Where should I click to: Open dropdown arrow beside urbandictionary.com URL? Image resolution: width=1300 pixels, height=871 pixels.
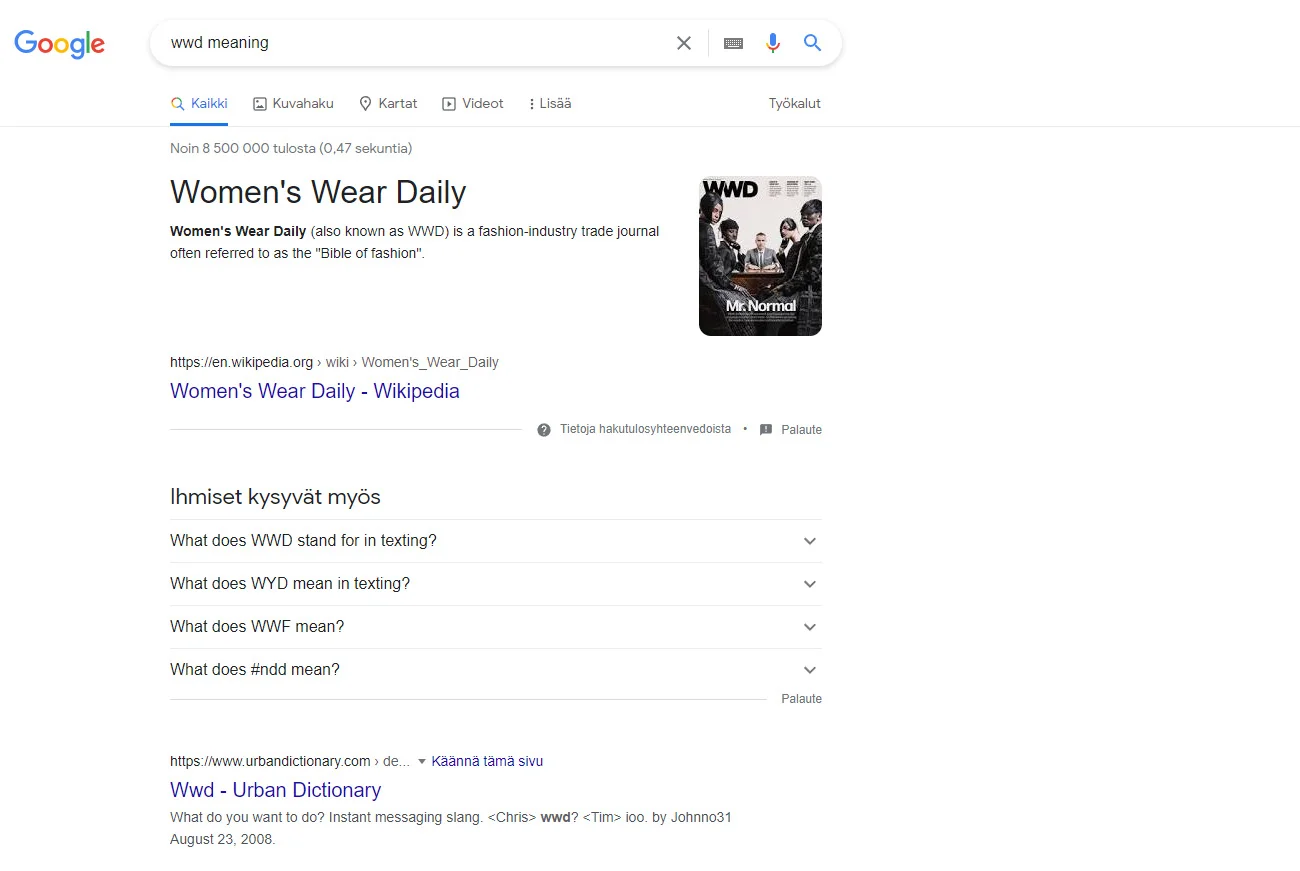(x=422, y=762)
